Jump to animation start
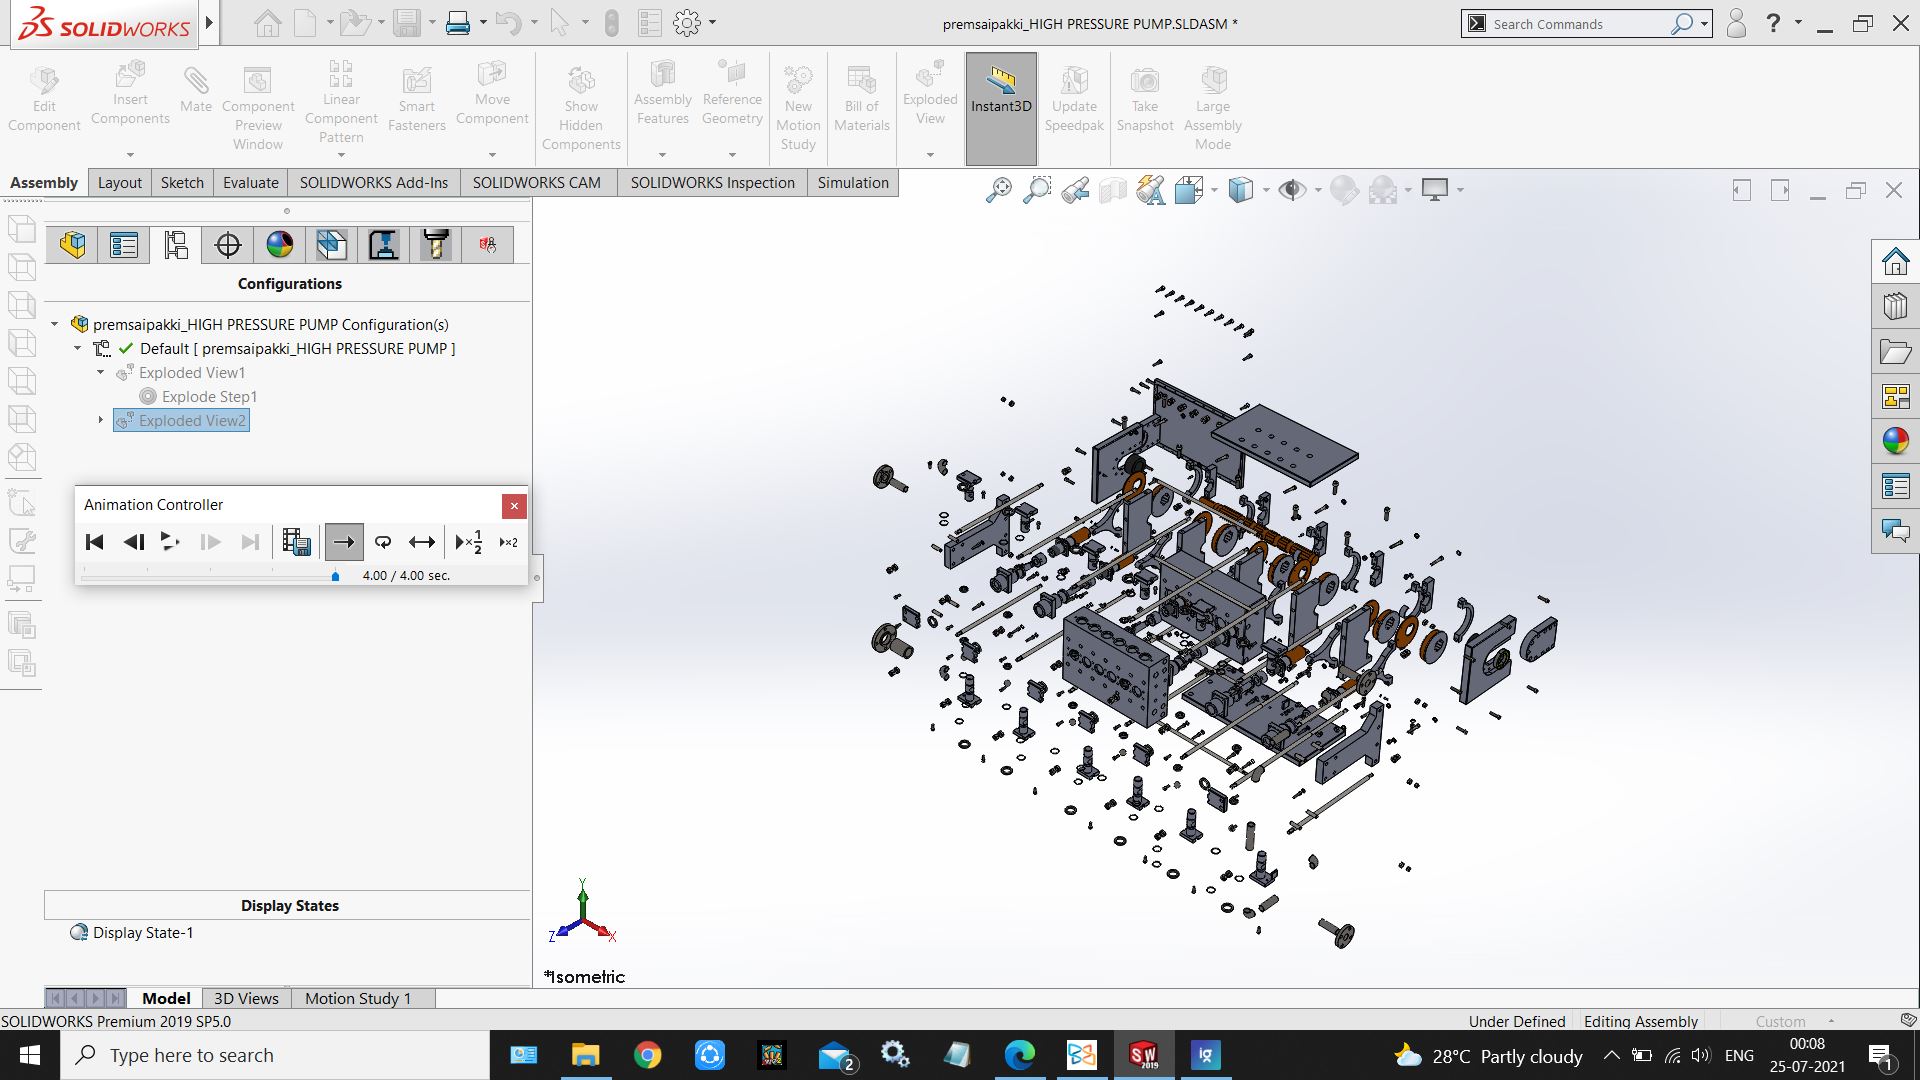The image size is (1920, 1080). pos(95,542)
